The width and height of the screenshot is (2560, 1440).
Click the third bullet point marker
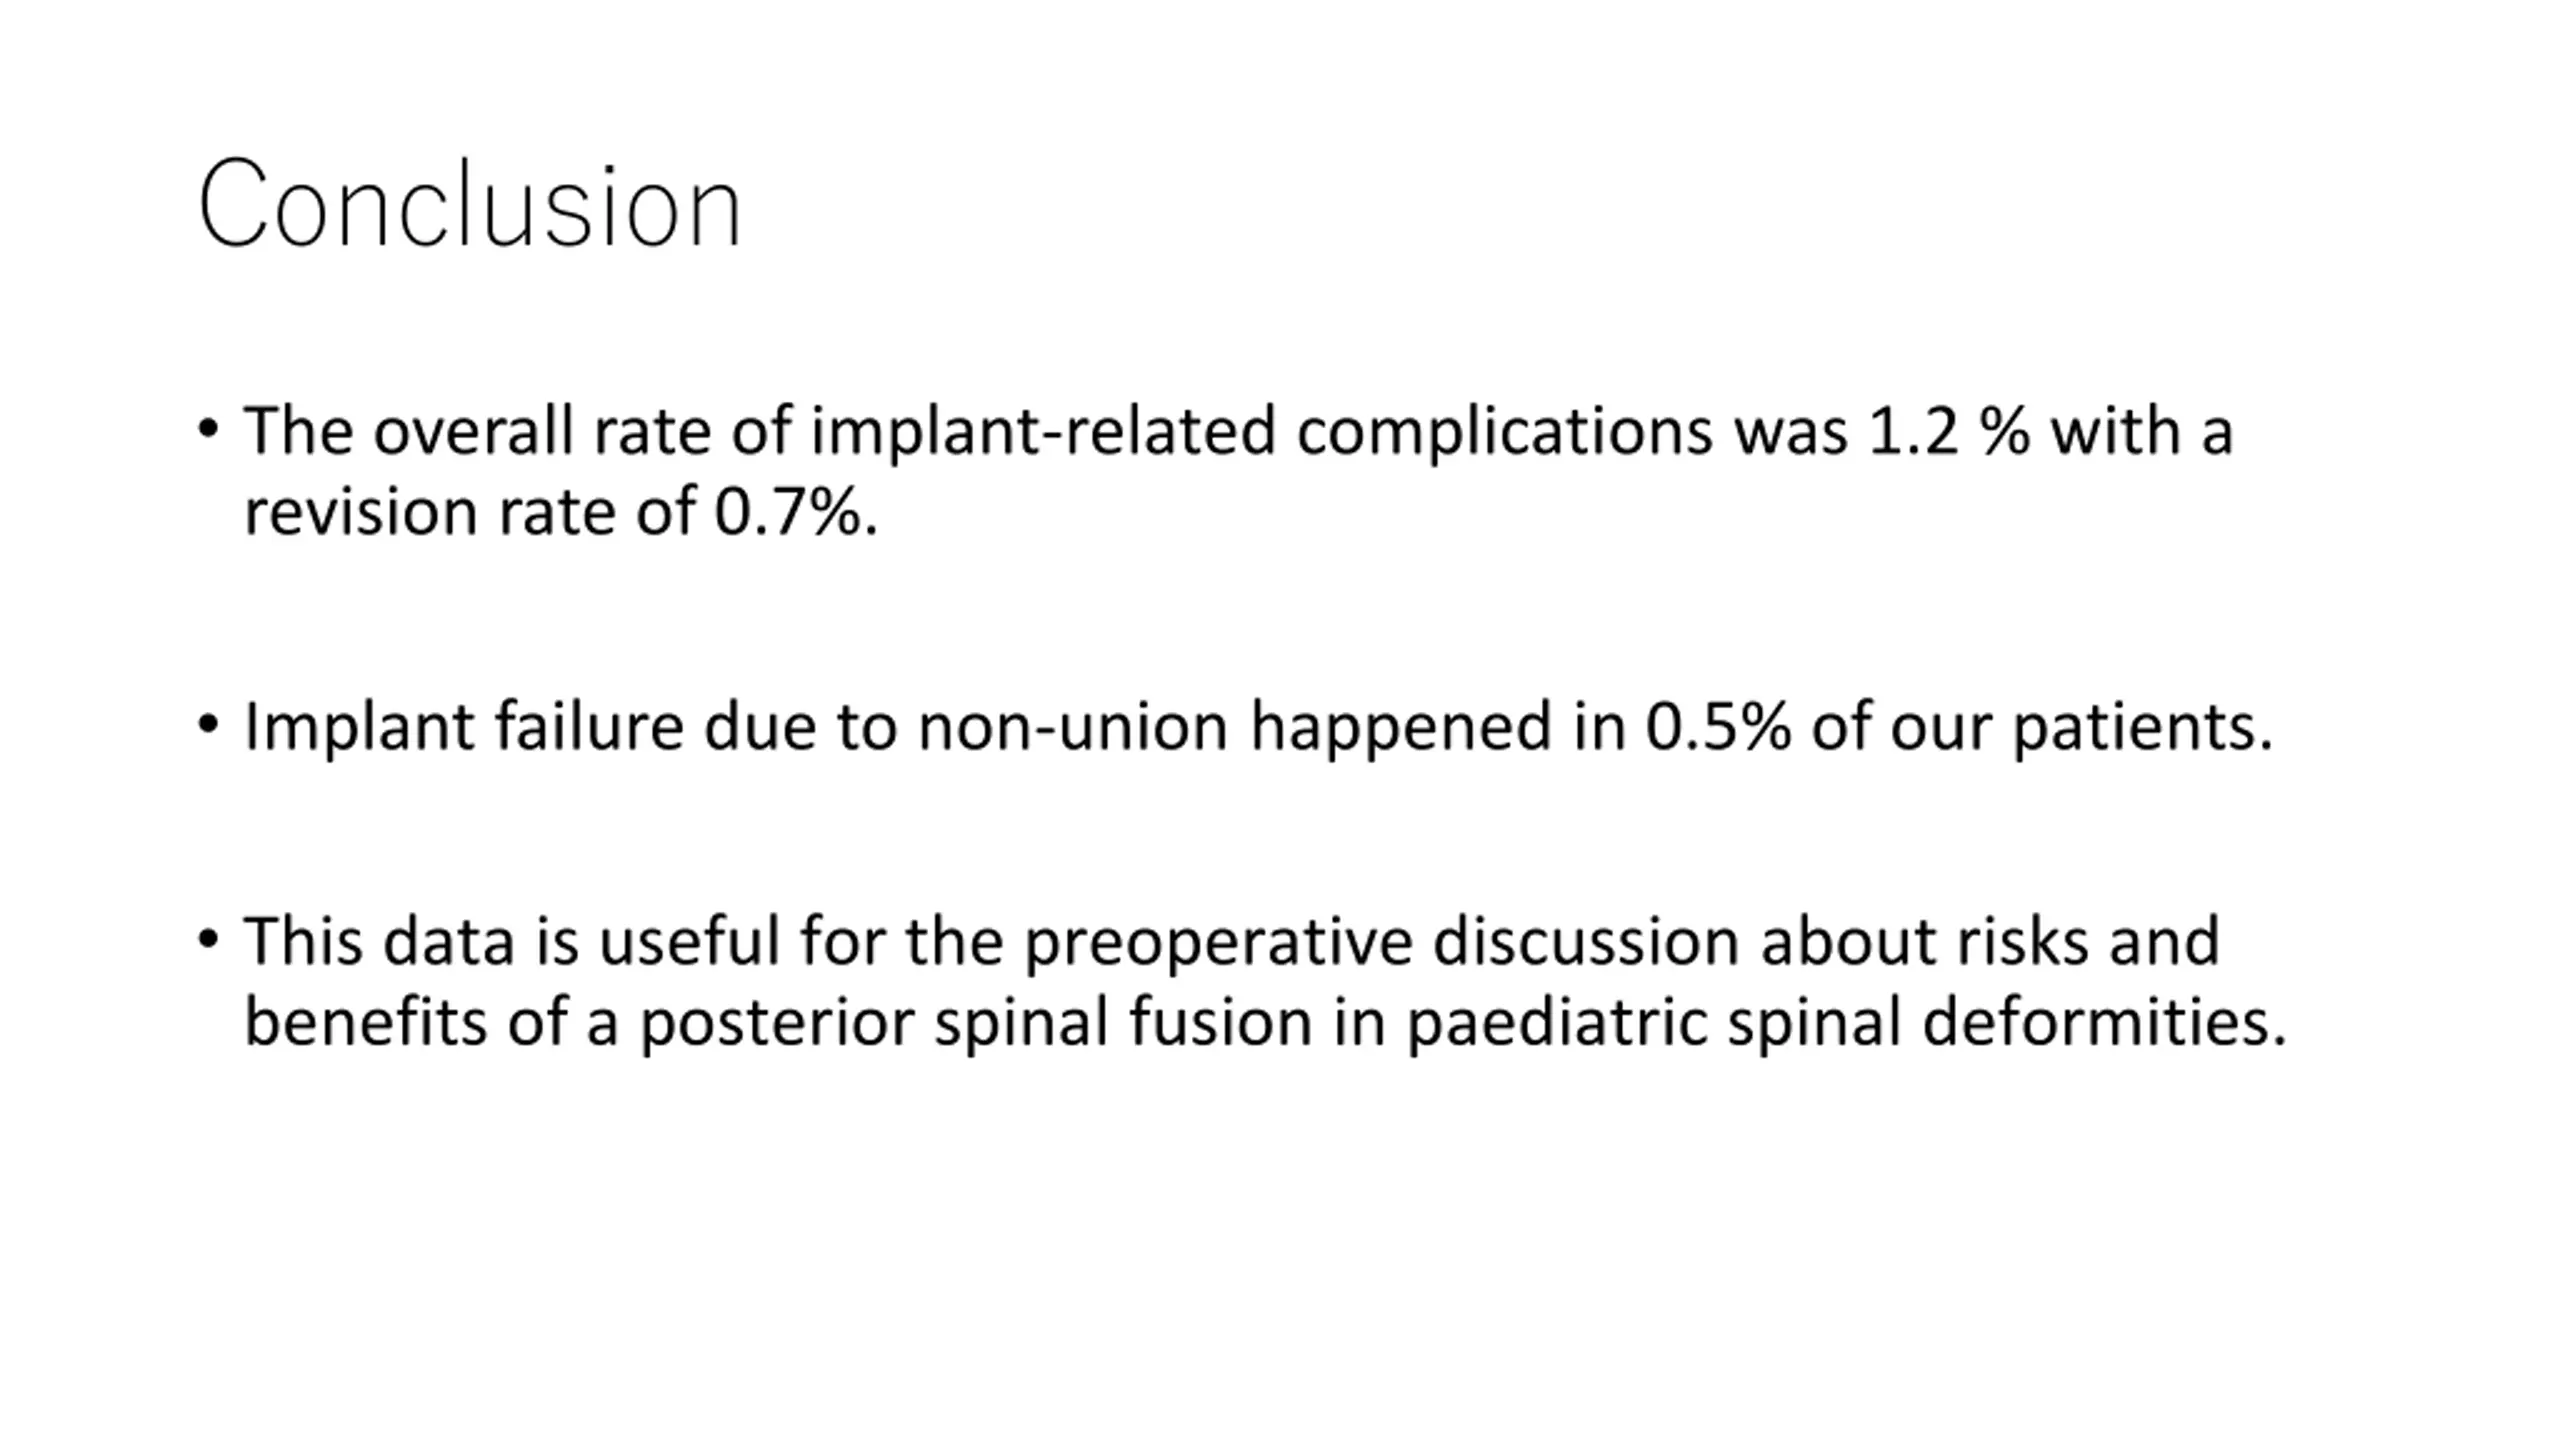208,940
